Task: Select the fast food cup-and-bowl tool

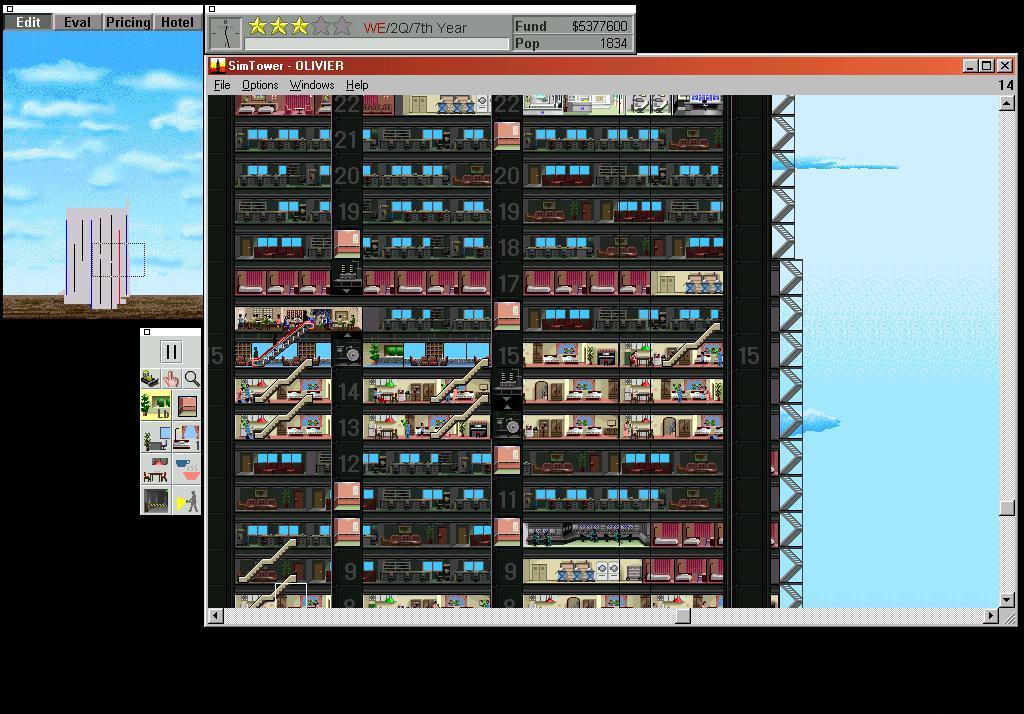Action: pos(187,469)
